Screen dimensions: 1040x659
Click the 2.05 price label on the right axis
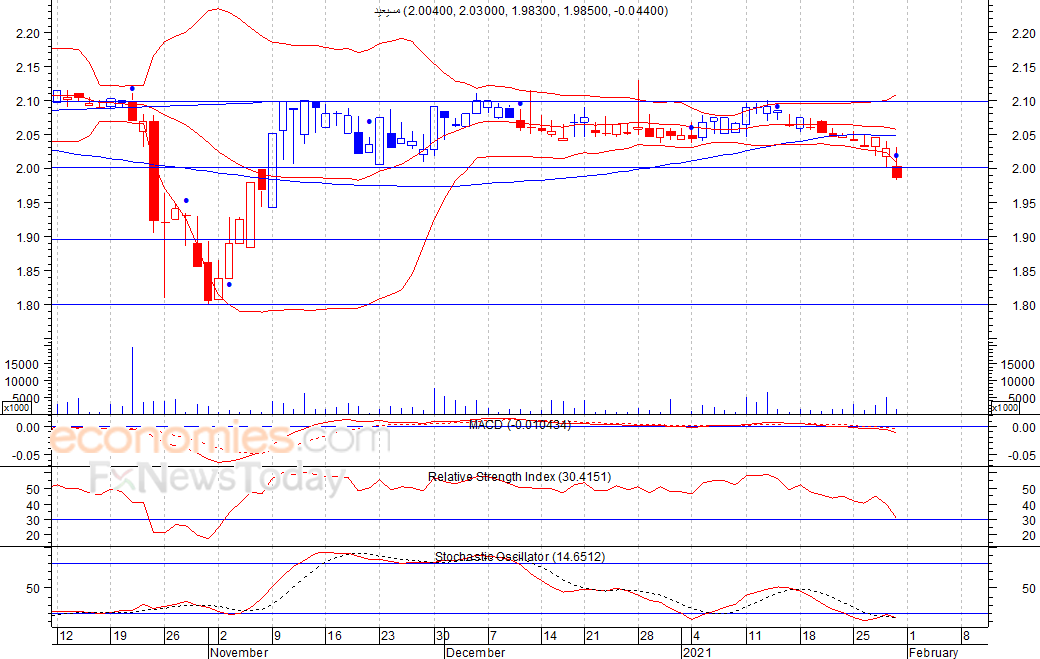[x=1023, y=135]
